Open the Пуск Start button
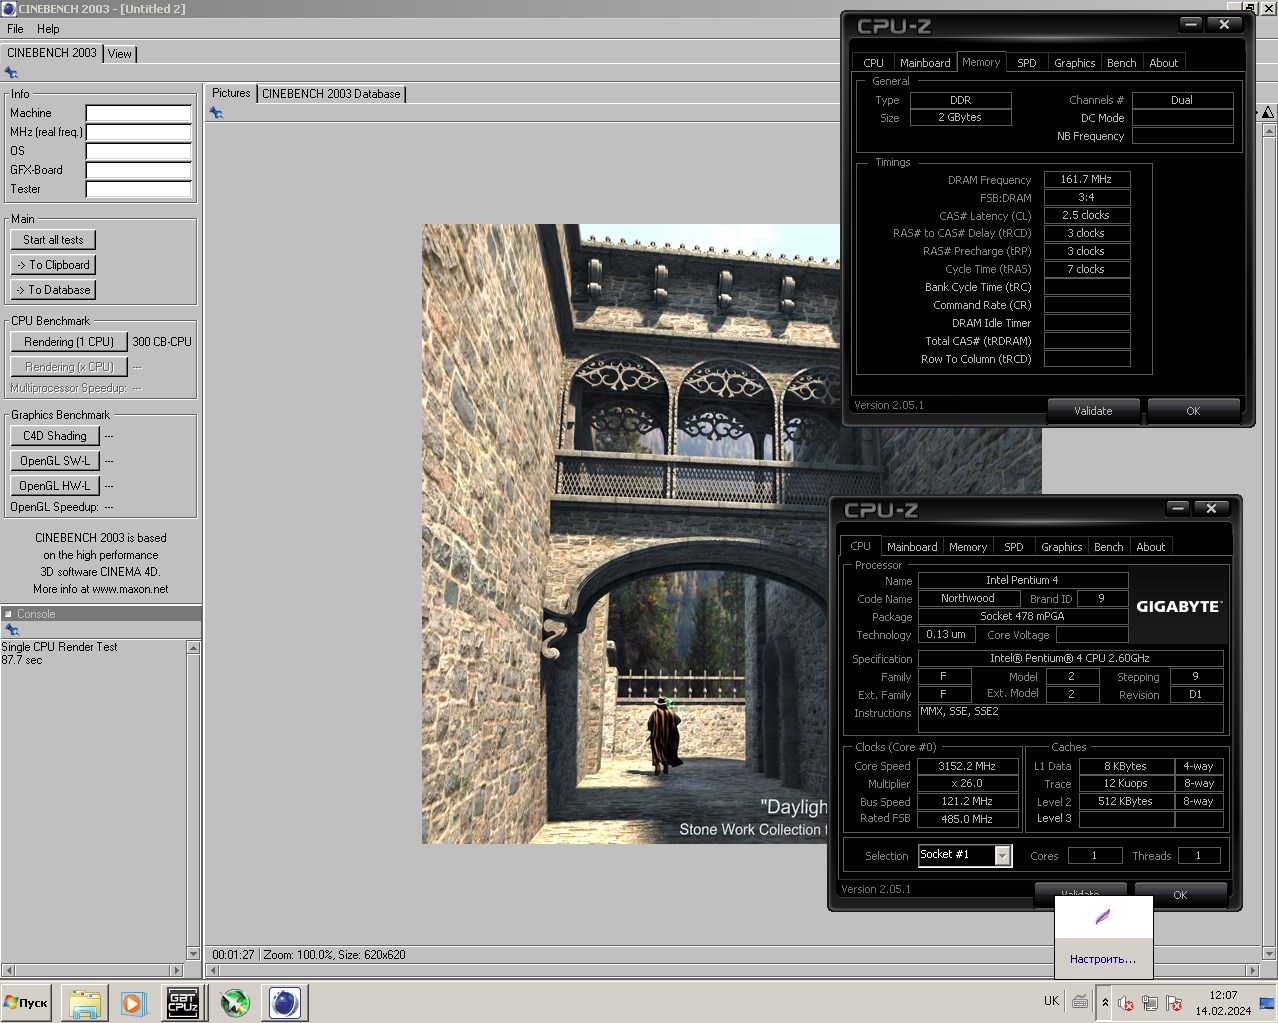This screenshot has height=1023, width=1278. point(26,1002)
